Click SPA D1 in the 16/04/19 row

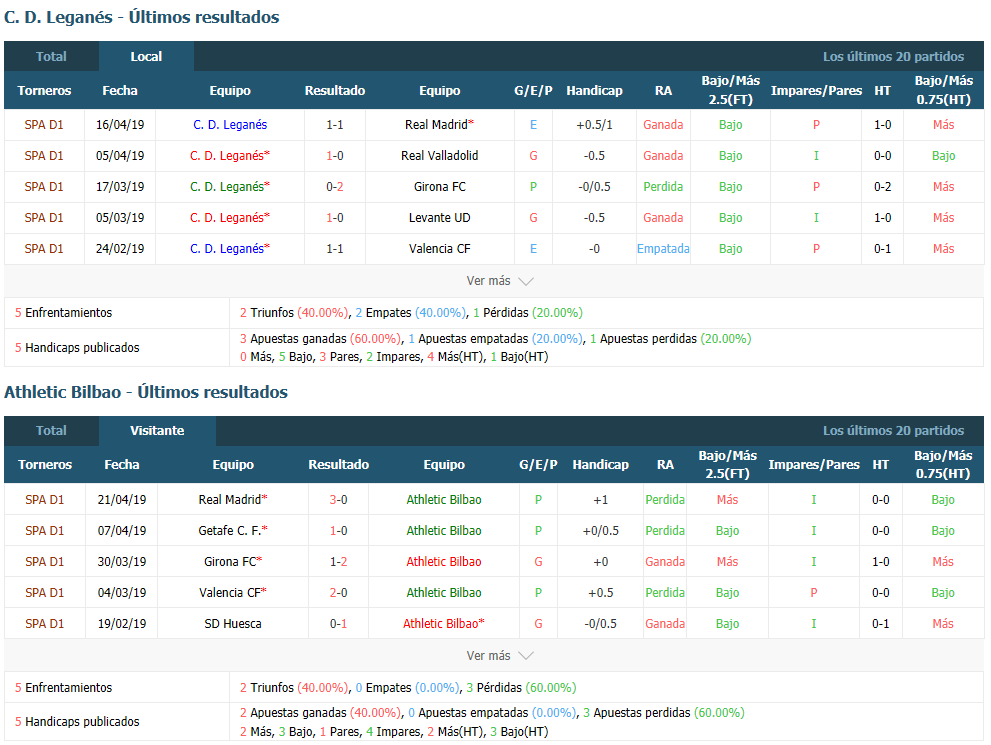44,124
